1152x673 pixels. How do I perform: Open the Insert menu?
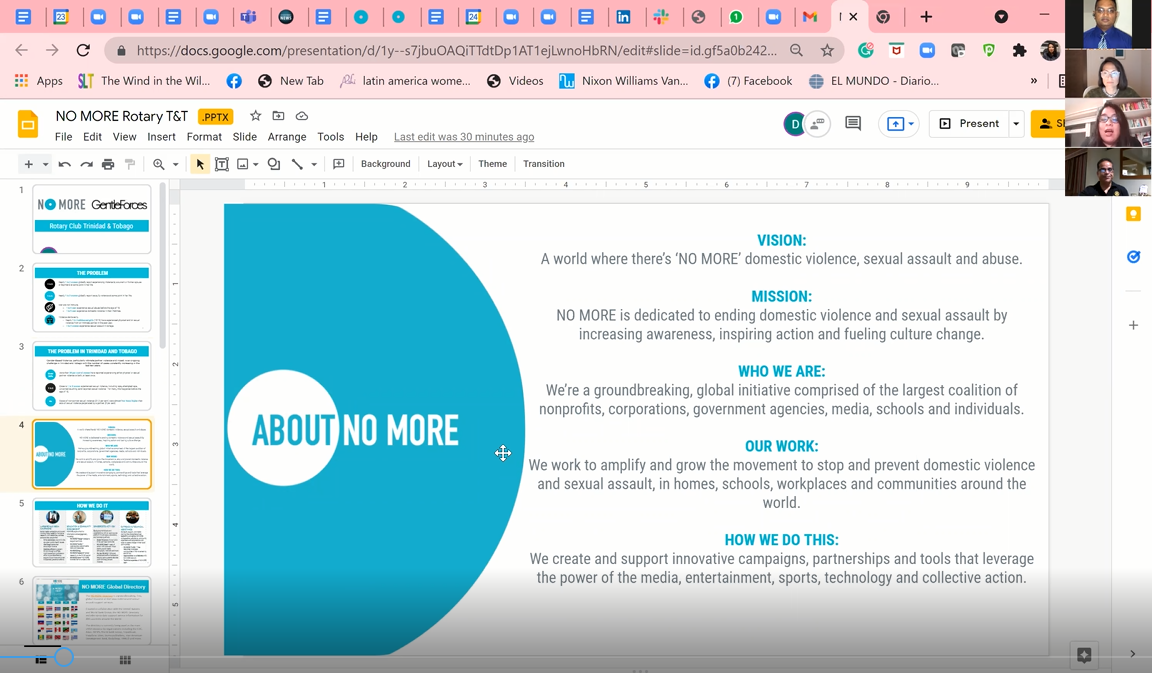(161, 137)
